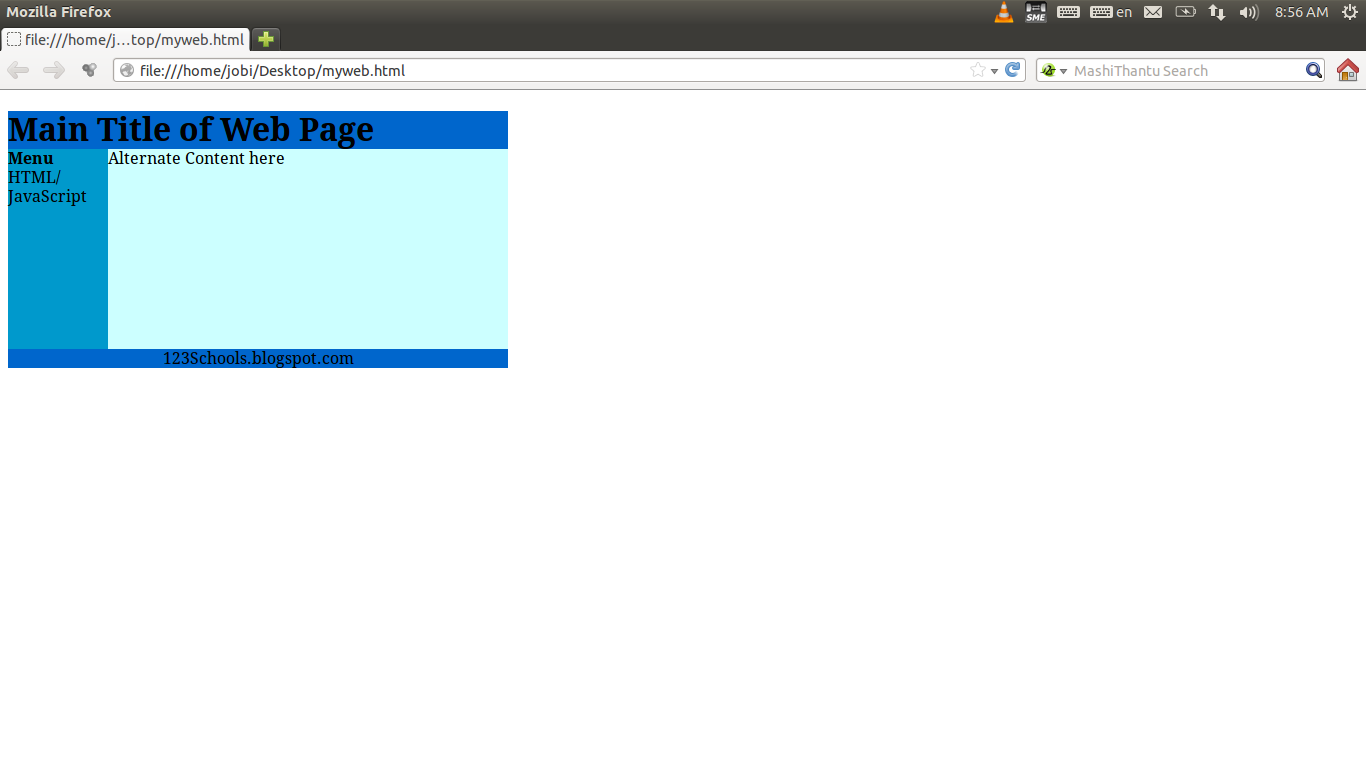This screenshot has width=1366, height=768.
Task: Click the battery status indicator
Action: point(1185,12)
